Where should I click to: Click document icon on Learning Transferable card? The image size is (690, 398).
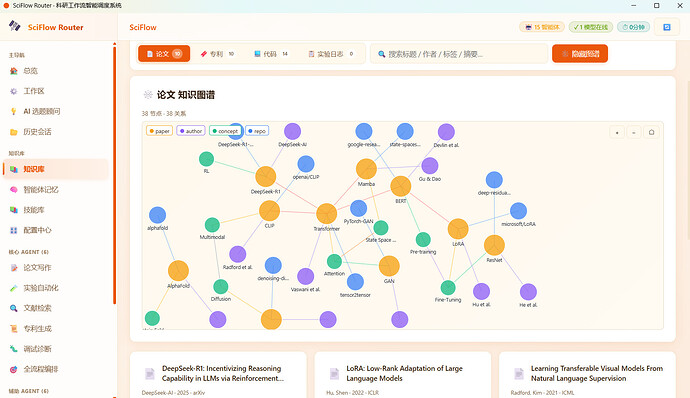[519, 374]
